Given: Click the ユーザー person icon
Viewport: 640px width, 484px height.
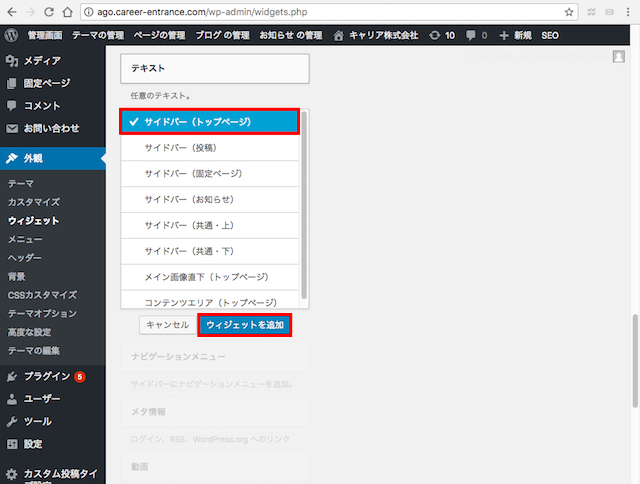Looking at the screenshot, I should coord(12,399).
